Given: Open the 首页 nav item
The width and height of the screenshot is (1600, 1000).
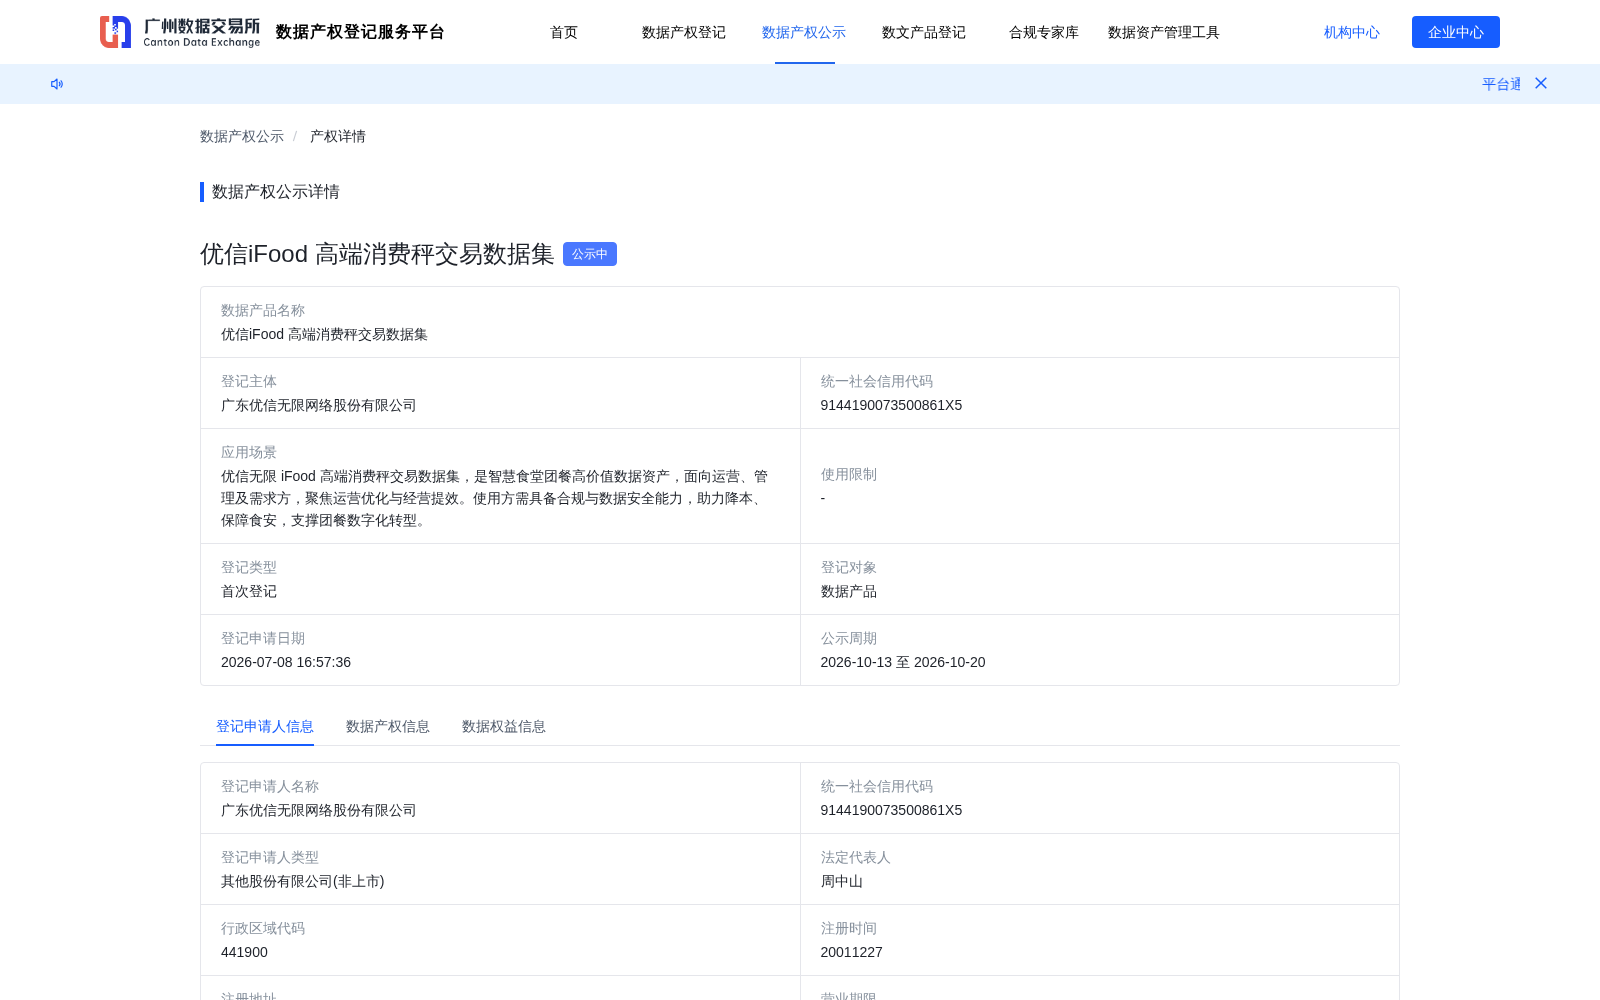Looking at the screenshot, I should point(564,32).
